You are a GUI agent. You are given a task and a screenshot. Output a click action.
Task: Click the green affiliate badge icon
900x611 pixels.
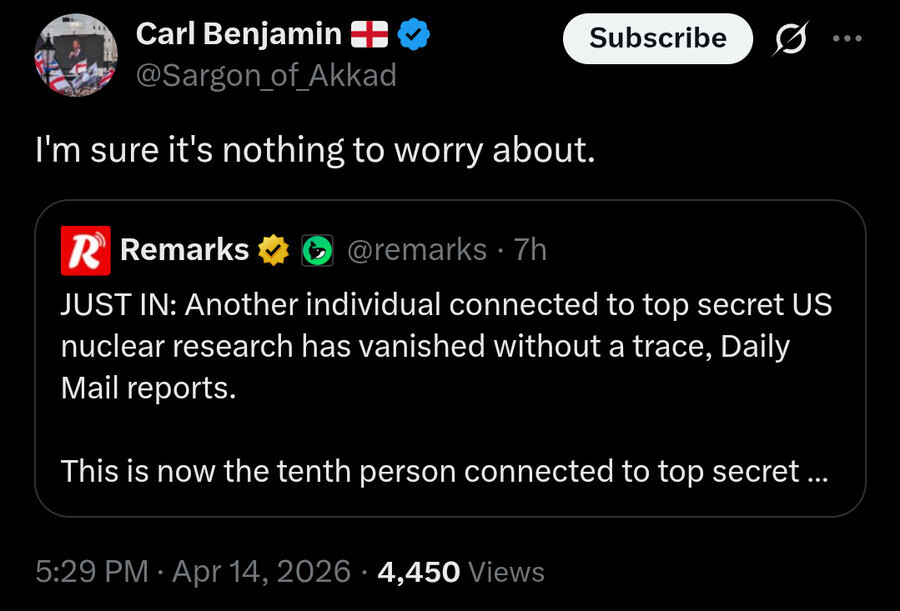(x=317, y=250)
